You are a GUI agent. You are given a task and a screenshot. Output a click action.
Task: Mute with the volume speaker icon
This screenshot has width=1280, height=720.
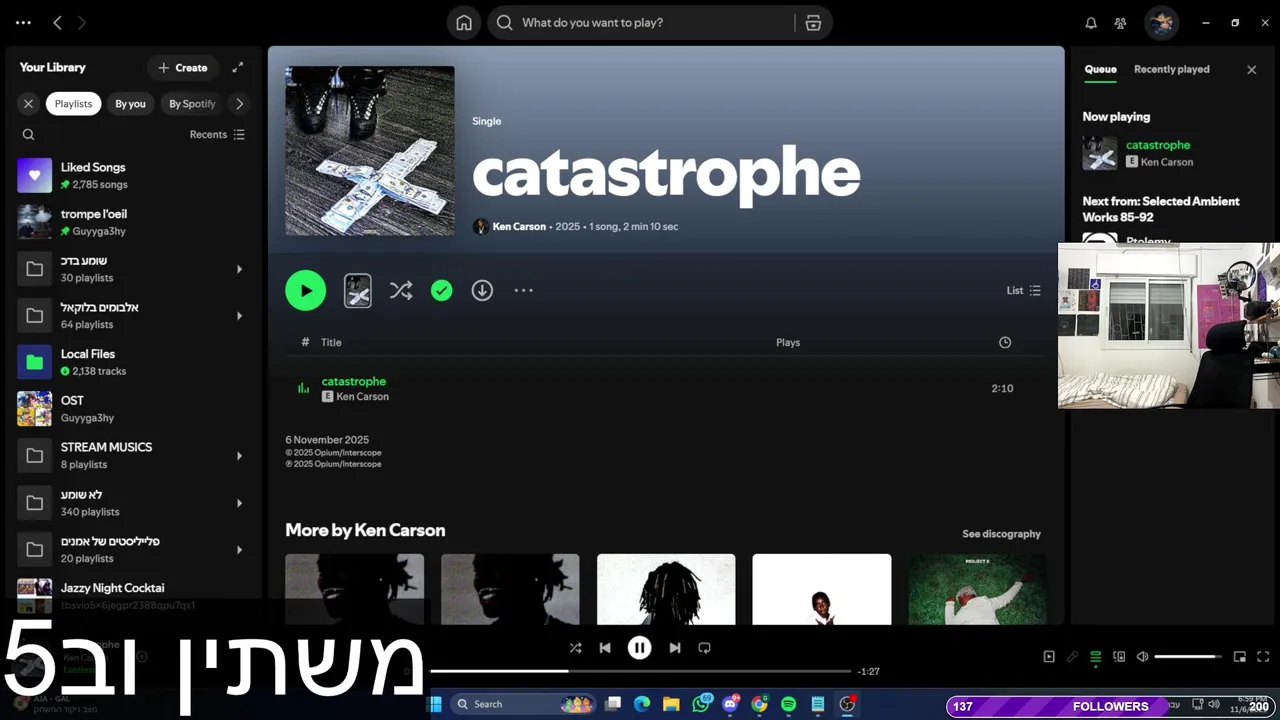pyautogui.click(x=1143, y=657)
